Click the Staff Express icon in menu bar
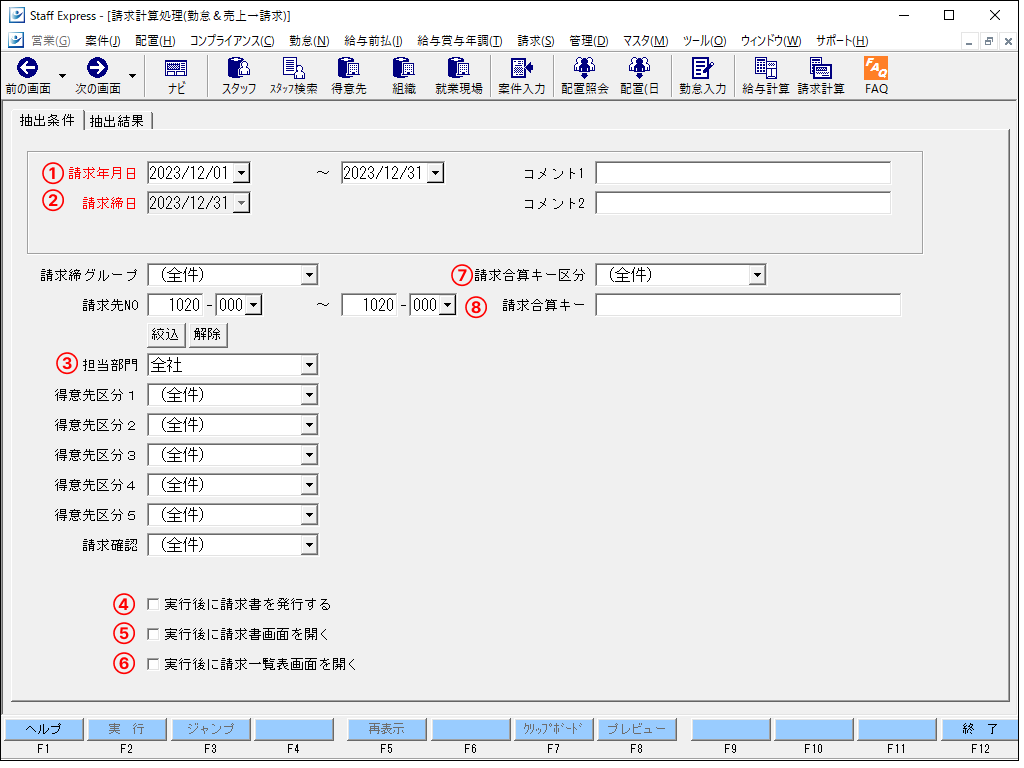Viewport: 1024px width, 768px height. pyautogui.click(x=16, y=40)
